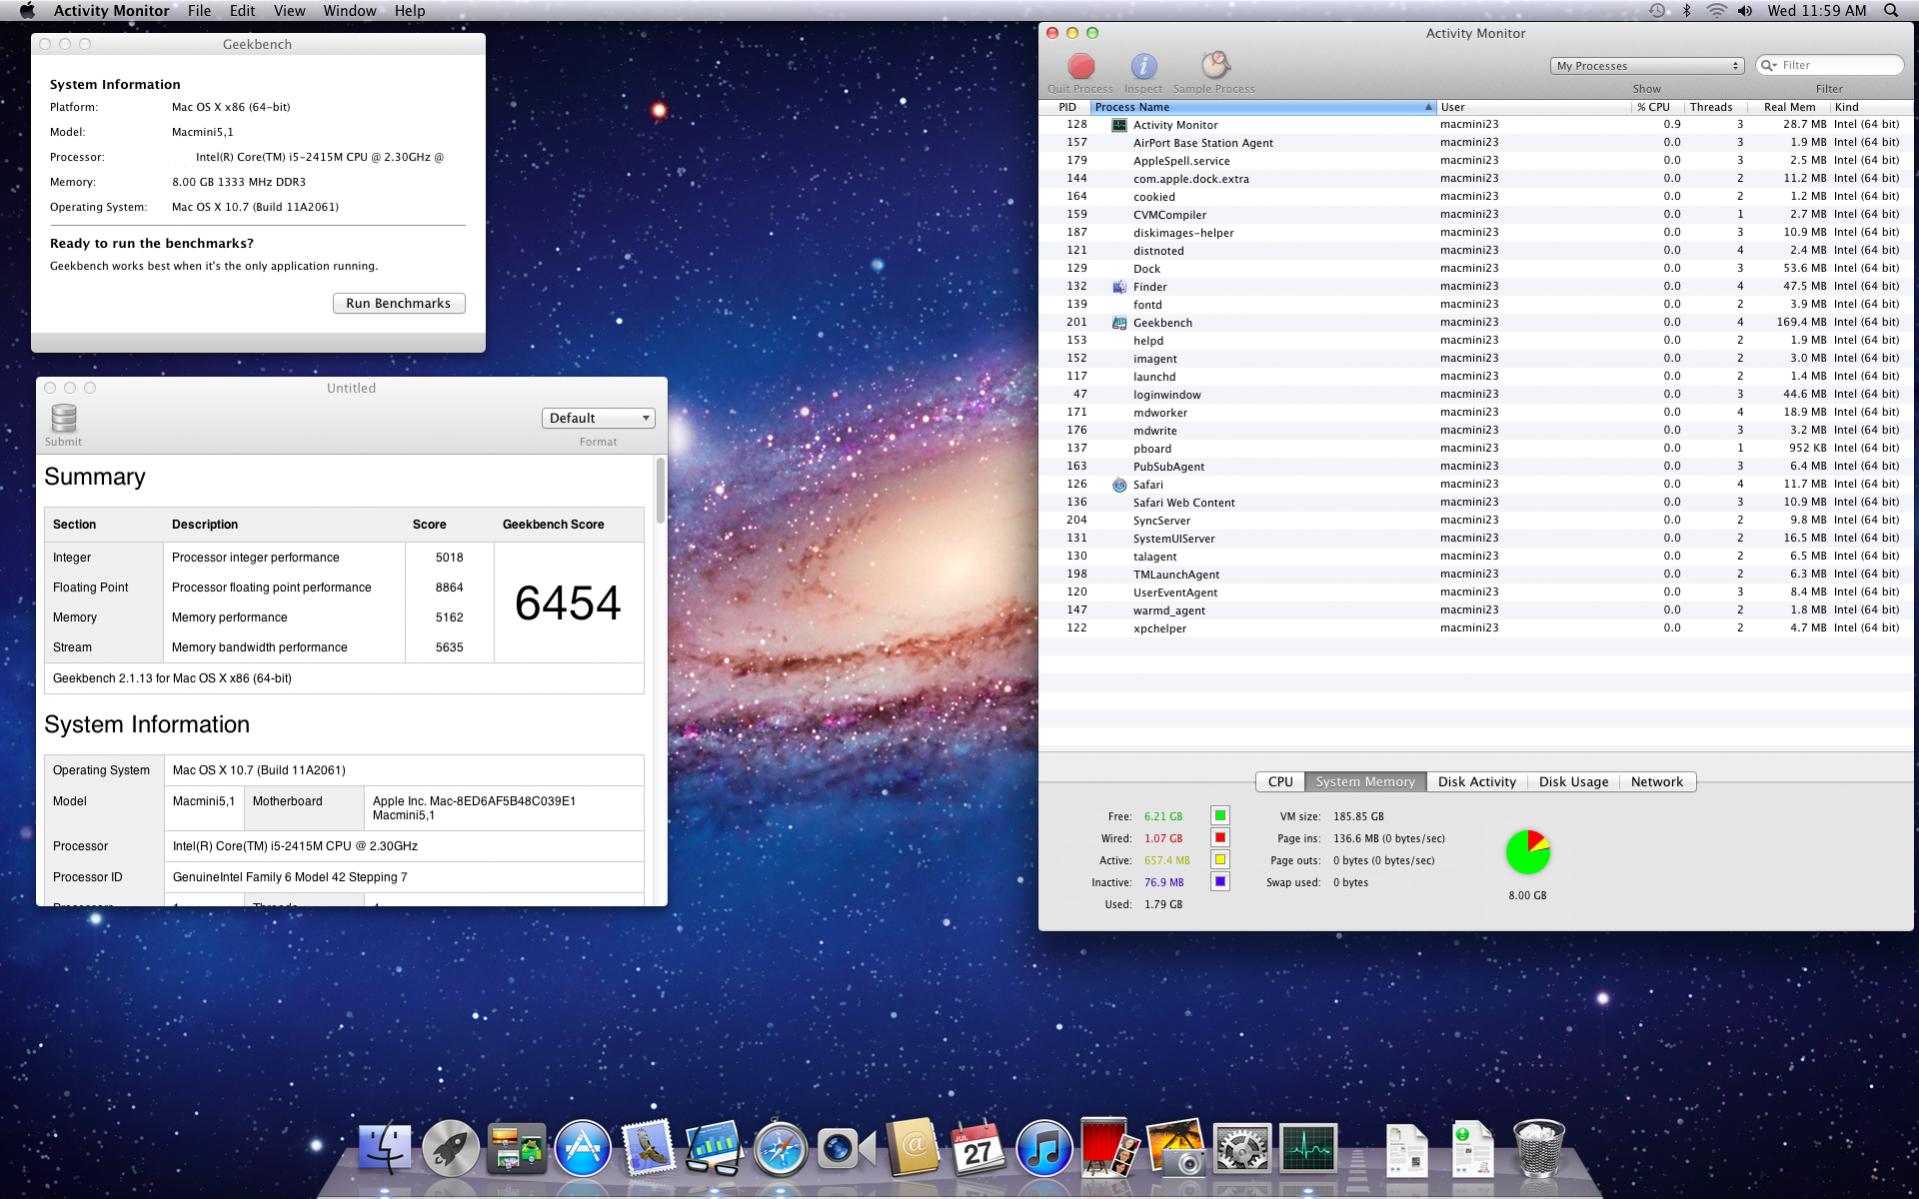Viewport: 1919px width, 1199px height.
Task: Open the Window menu
Action: 349,11
